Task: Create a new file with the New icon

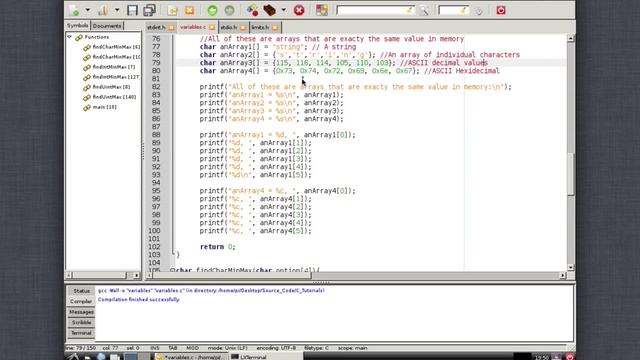Action: coord(74,10)
